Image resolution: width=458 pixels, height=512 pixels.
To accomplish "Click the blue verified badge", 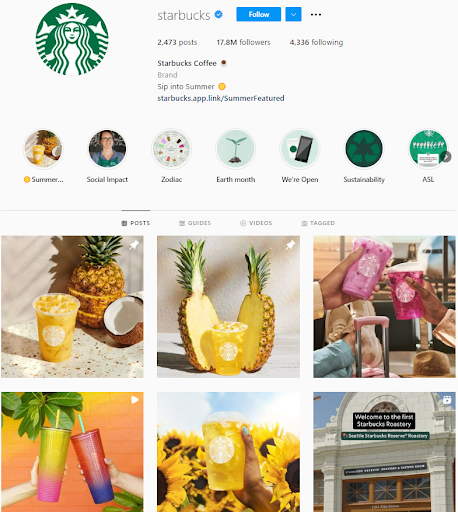I will [219, 14].
